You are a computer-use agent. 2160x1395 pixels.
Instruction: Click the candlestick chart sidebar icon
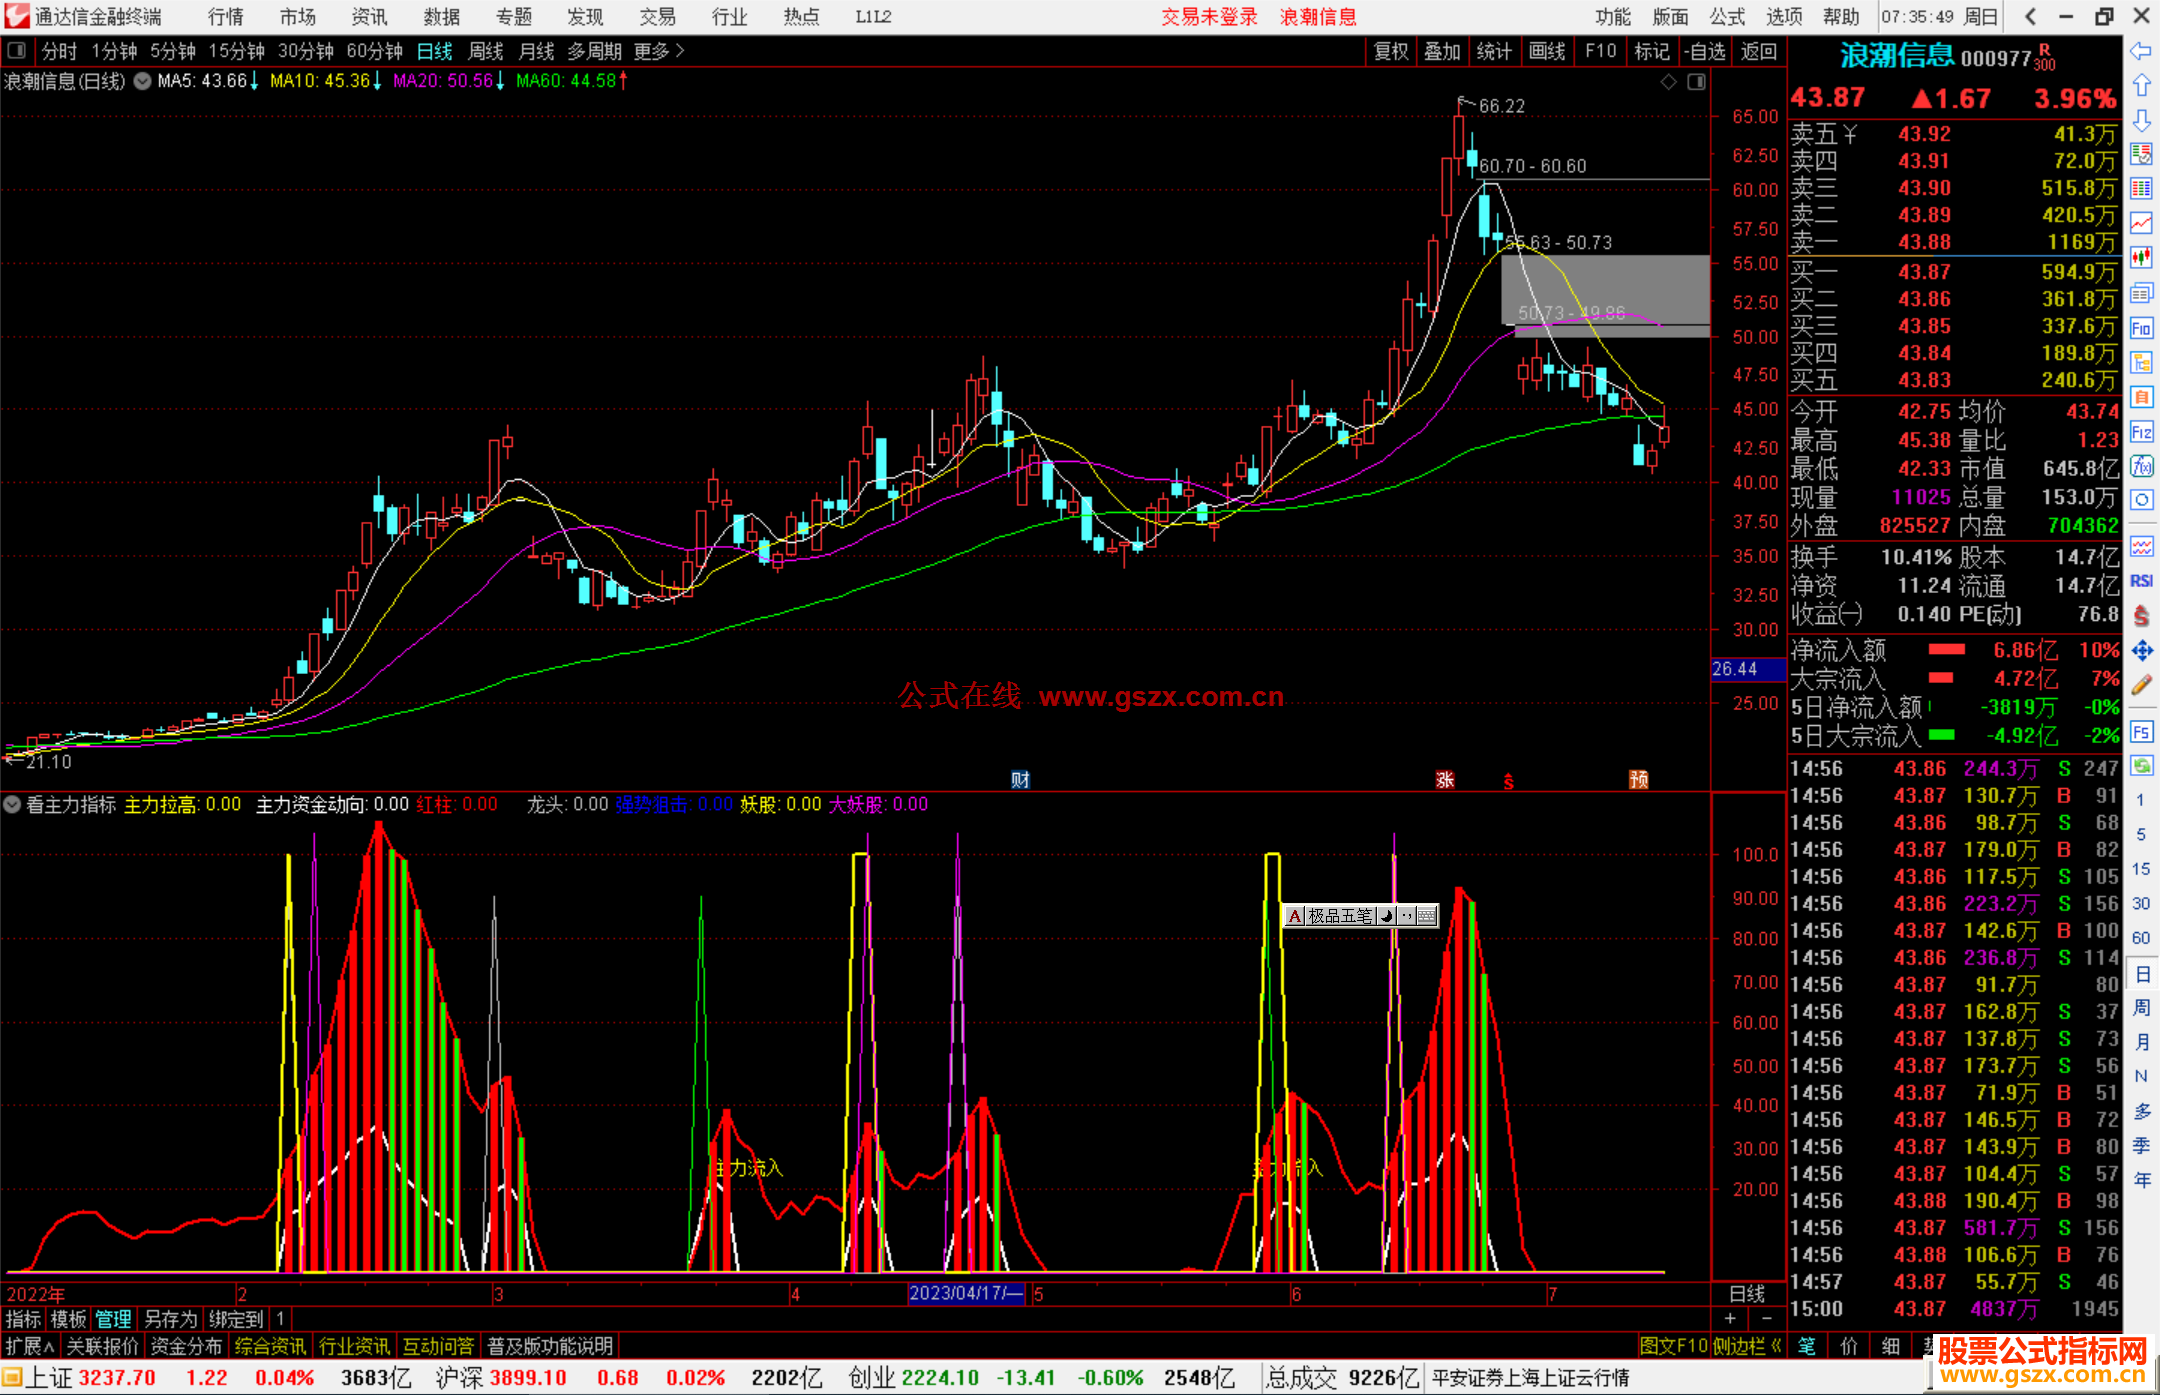tap(2141, 258)
